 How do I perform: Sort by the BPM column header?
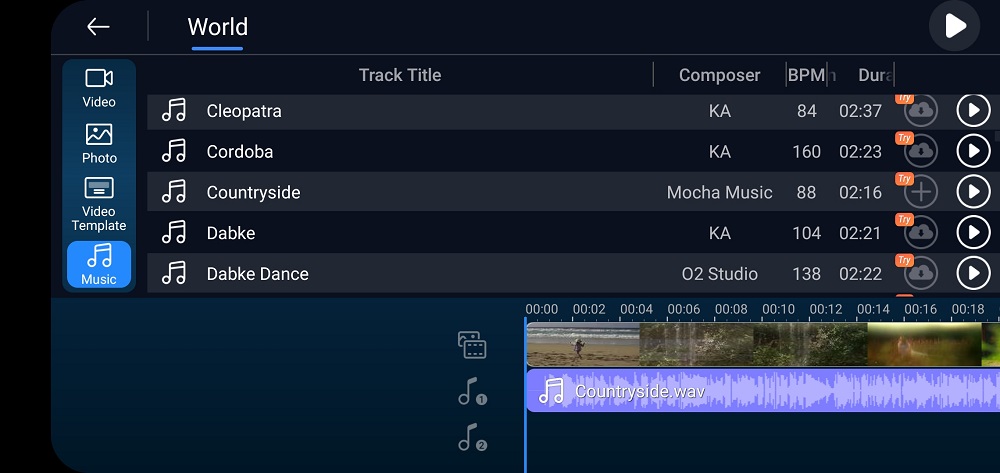click(x=806, y=75)
